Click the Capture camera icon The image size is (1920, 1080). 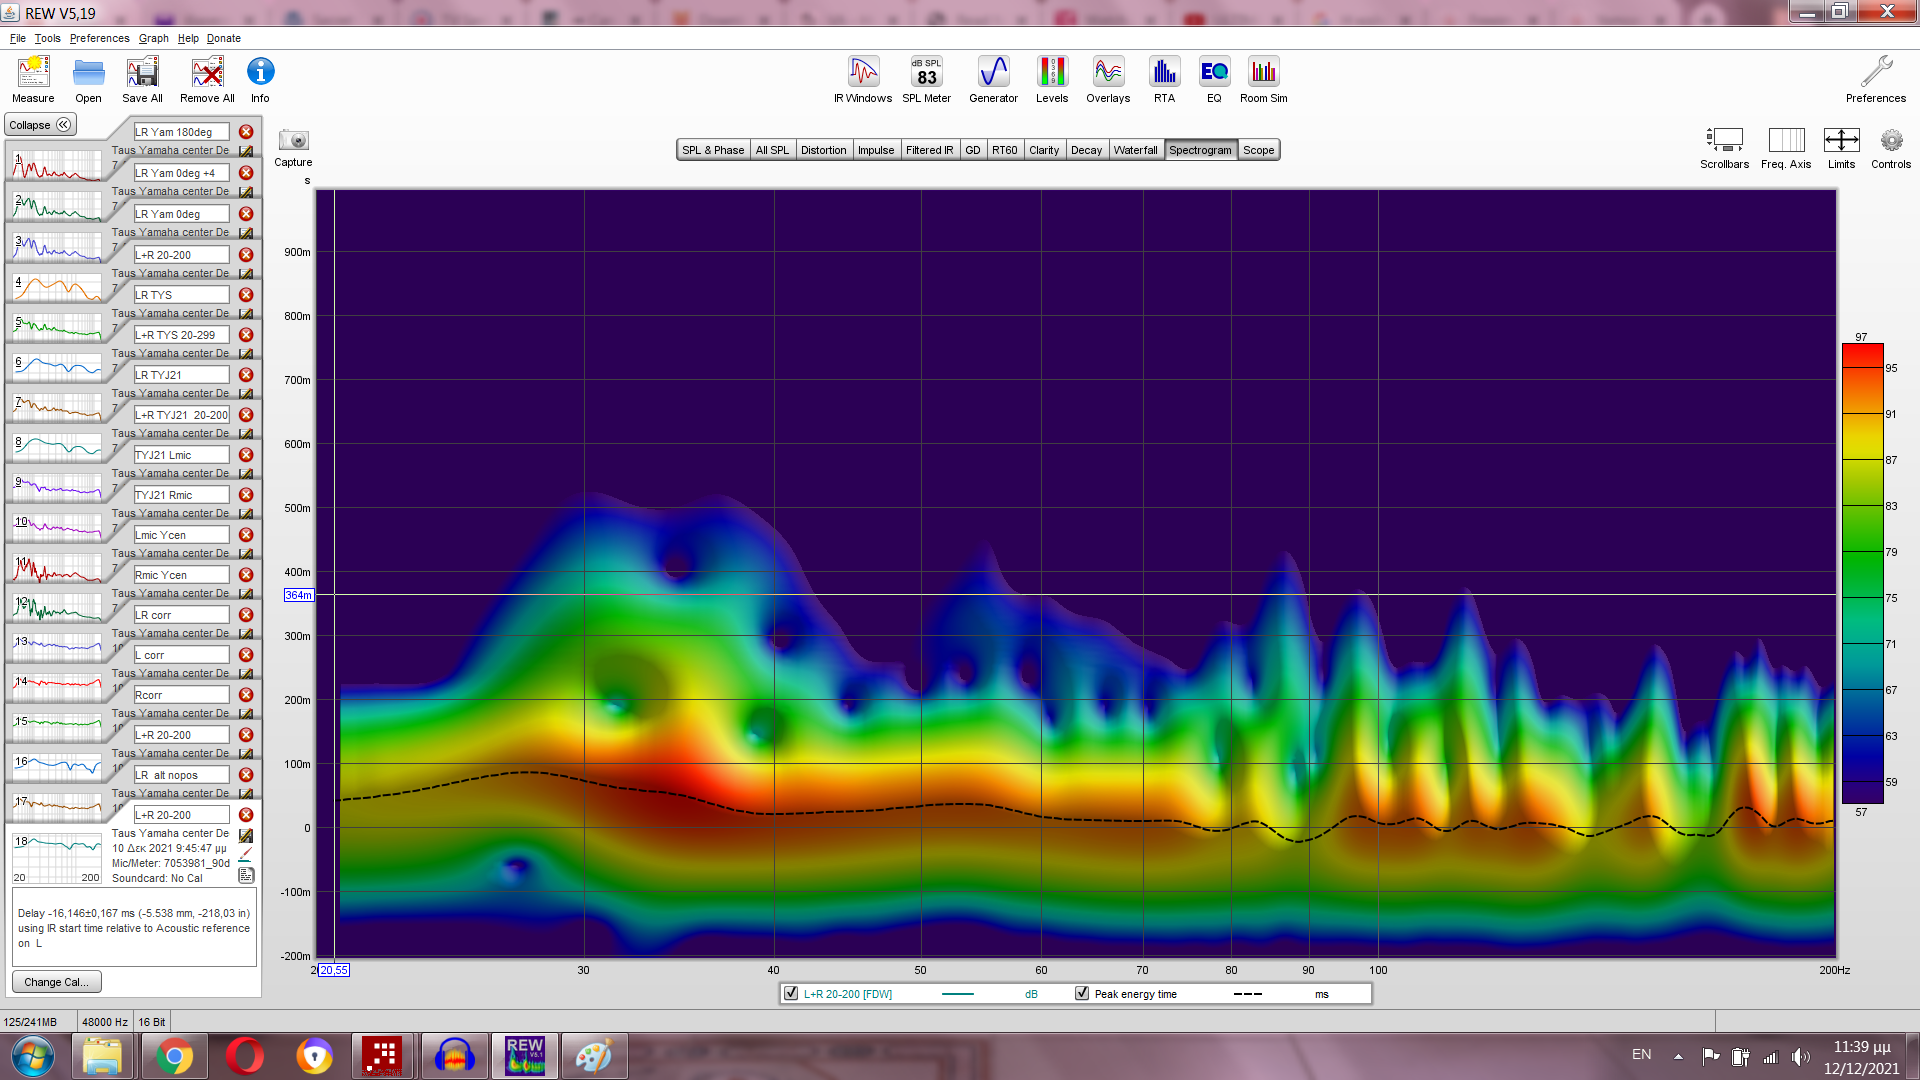tap(293, 141)
